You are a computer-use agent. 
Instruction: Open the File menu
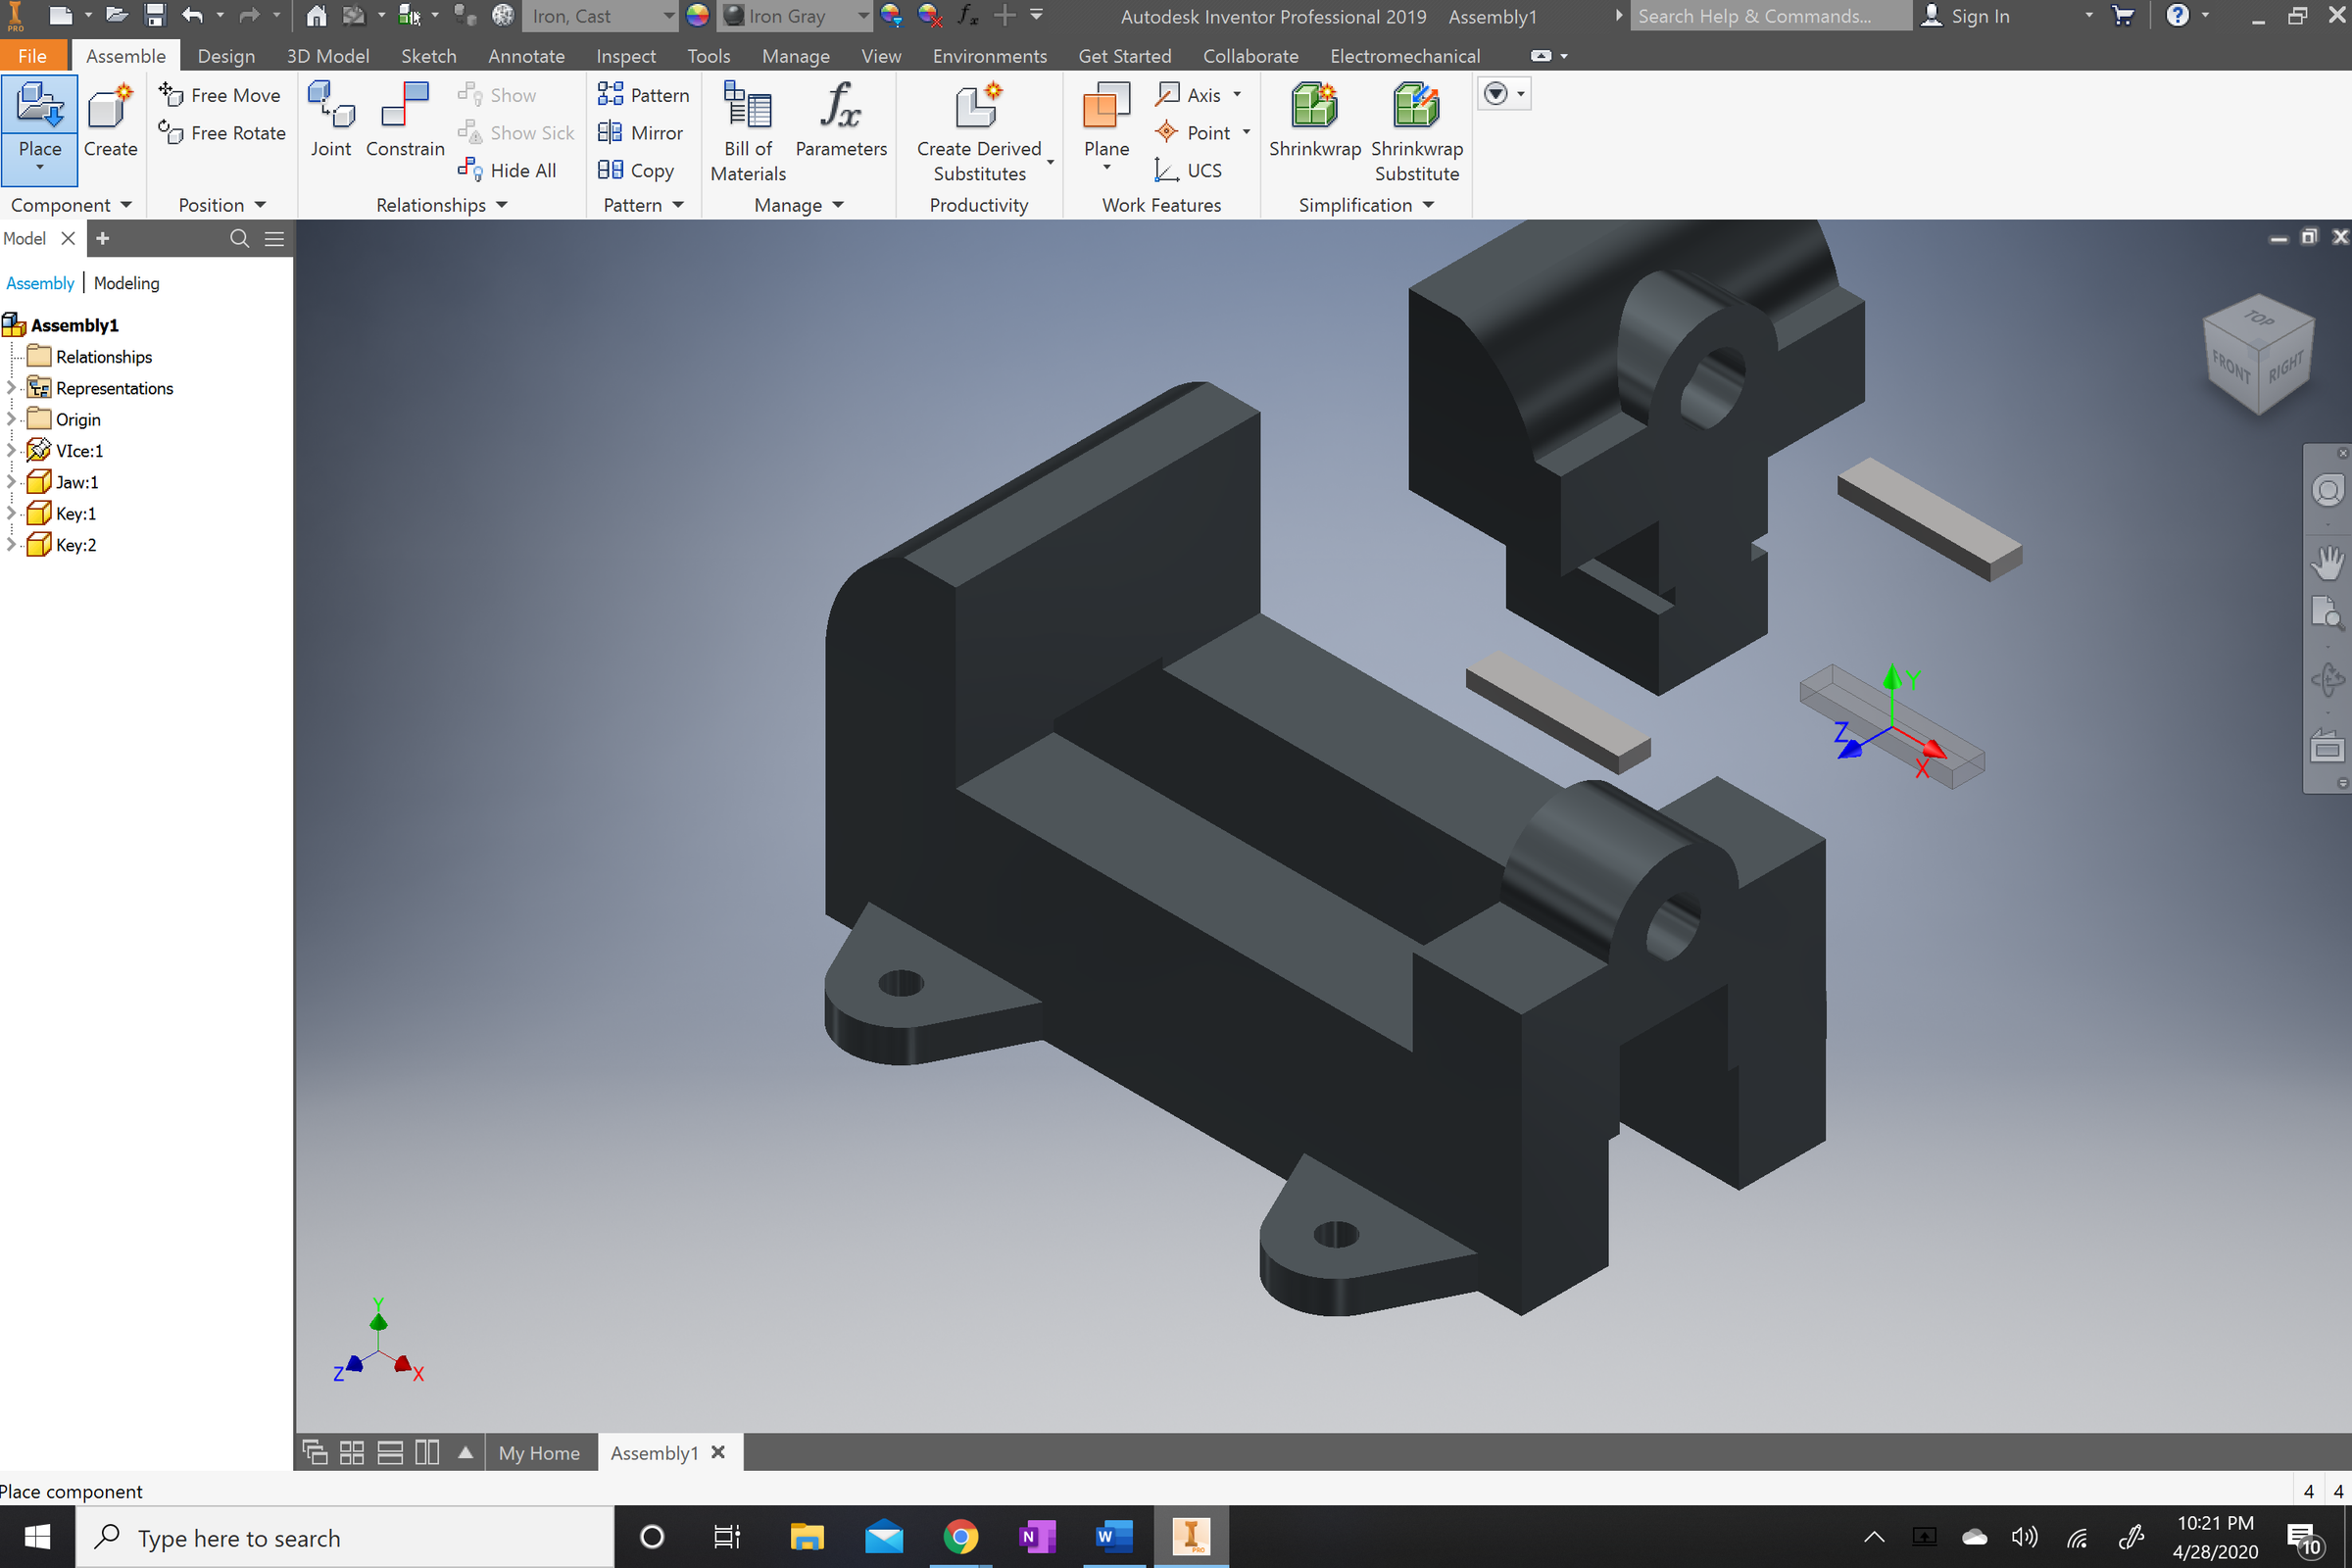click(33, 56)
